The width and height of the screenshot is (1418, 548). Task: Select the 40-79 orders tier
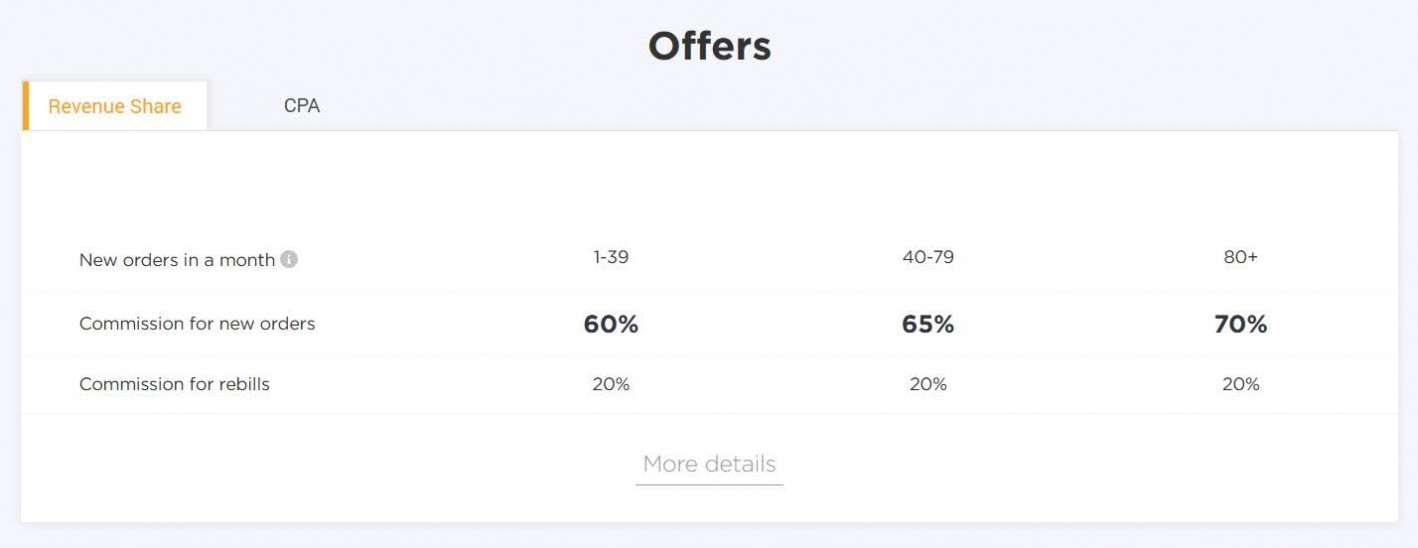[x=928, y=257]
